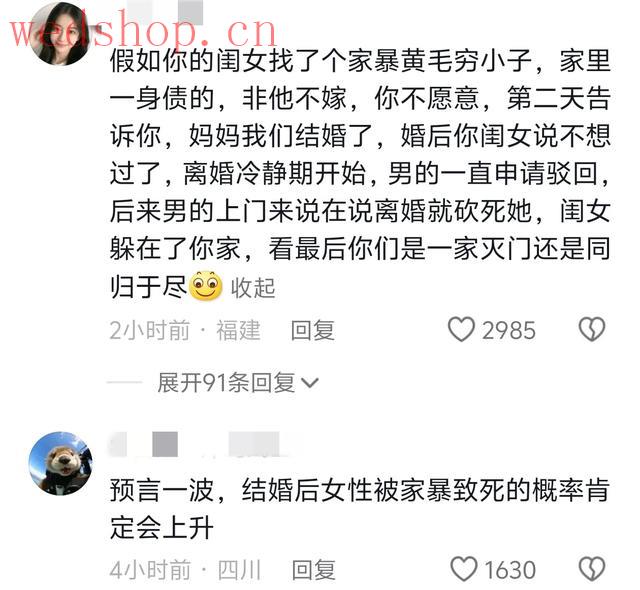Like the comment with 2985 likes
This screenshot has width=640, height=590.
461,329
